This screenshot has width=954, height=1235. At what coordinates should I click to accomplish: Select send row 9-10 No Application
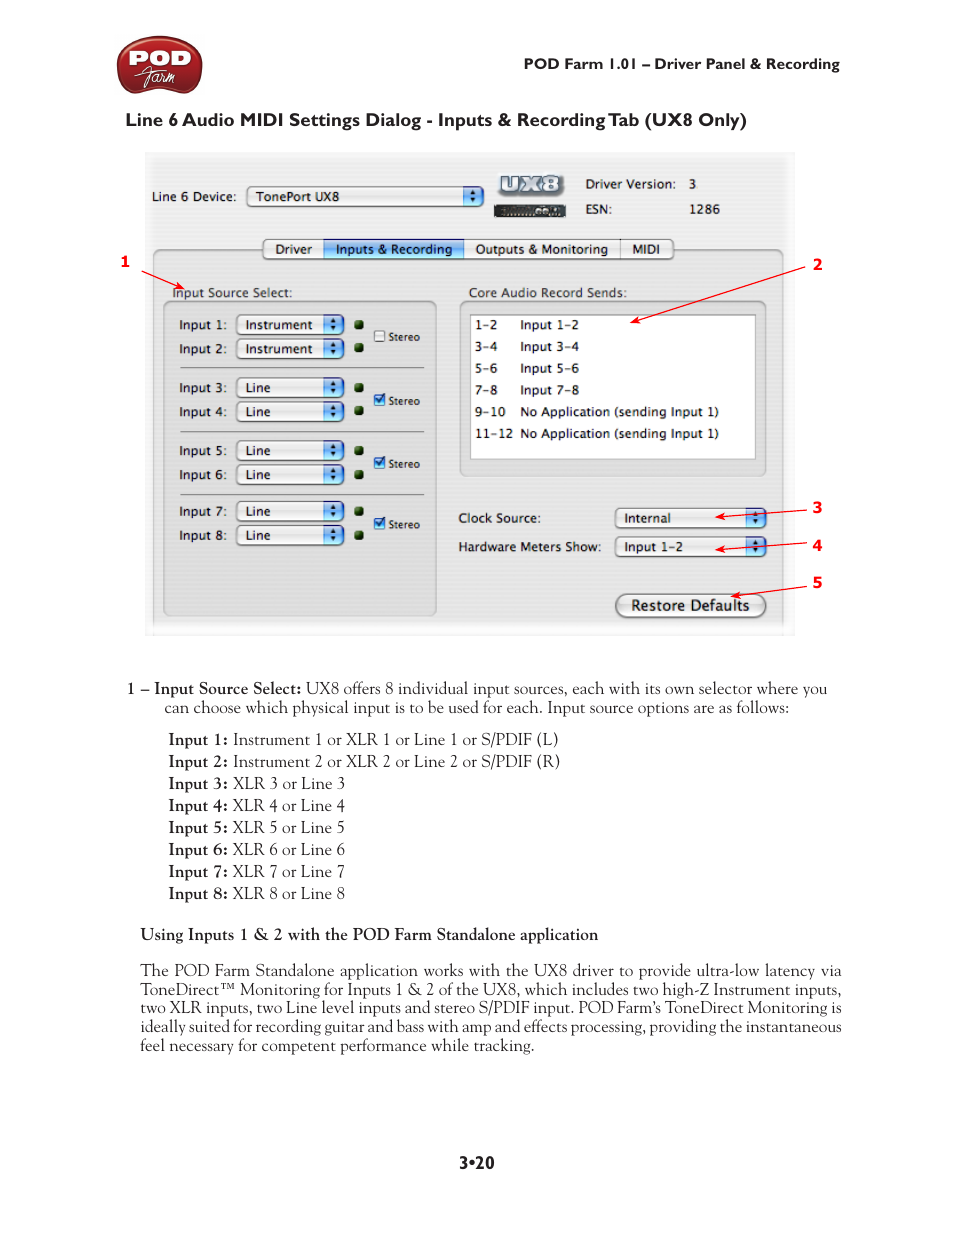(x=612, y=412)
